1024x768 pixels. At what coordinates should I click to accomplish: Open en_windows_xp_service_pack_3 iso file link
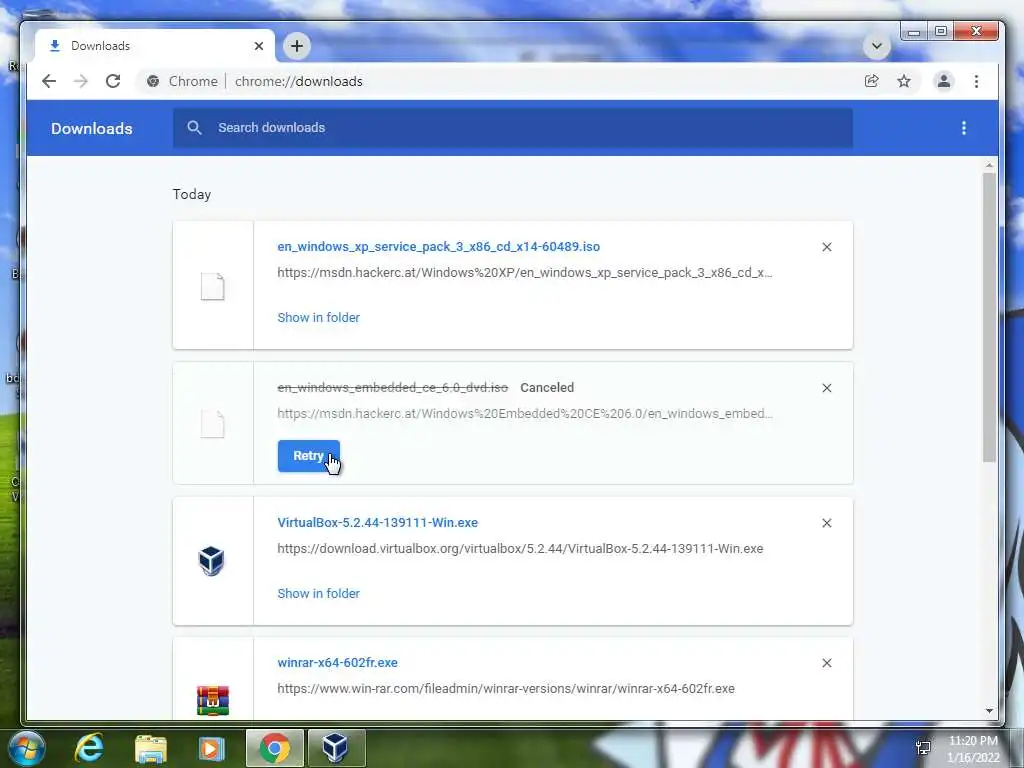point(438,247)
